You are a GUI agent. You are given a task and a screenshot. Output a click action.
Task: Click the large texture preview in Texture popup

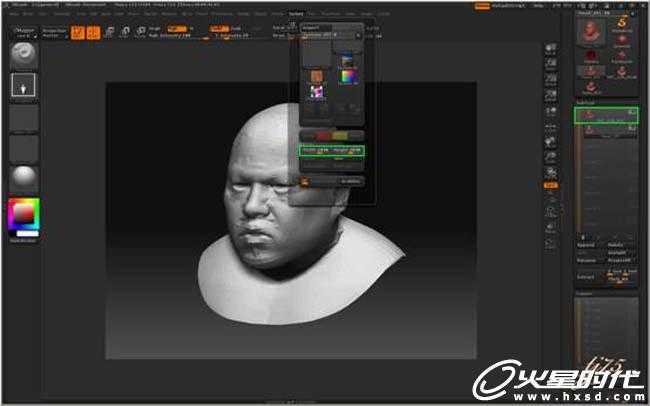coord(316,54)
